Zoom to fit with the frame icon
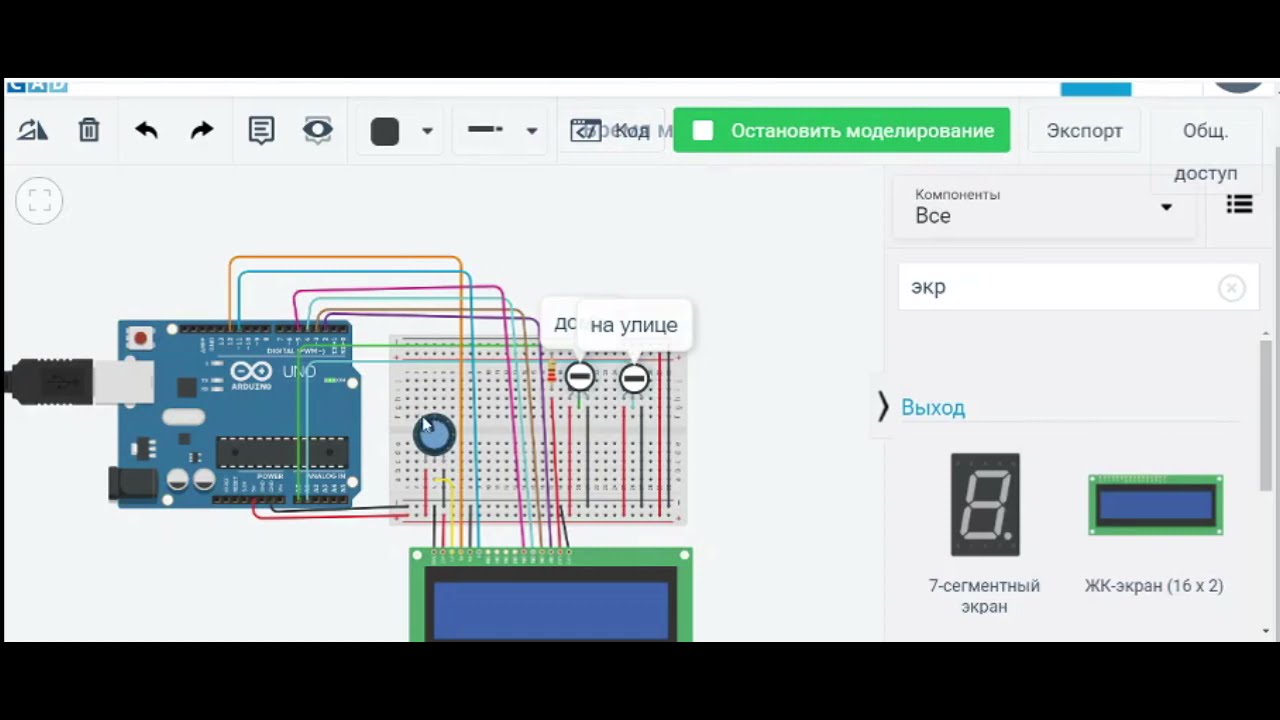This screenshot has height=720, width=1280. click(x=40, y=202)
